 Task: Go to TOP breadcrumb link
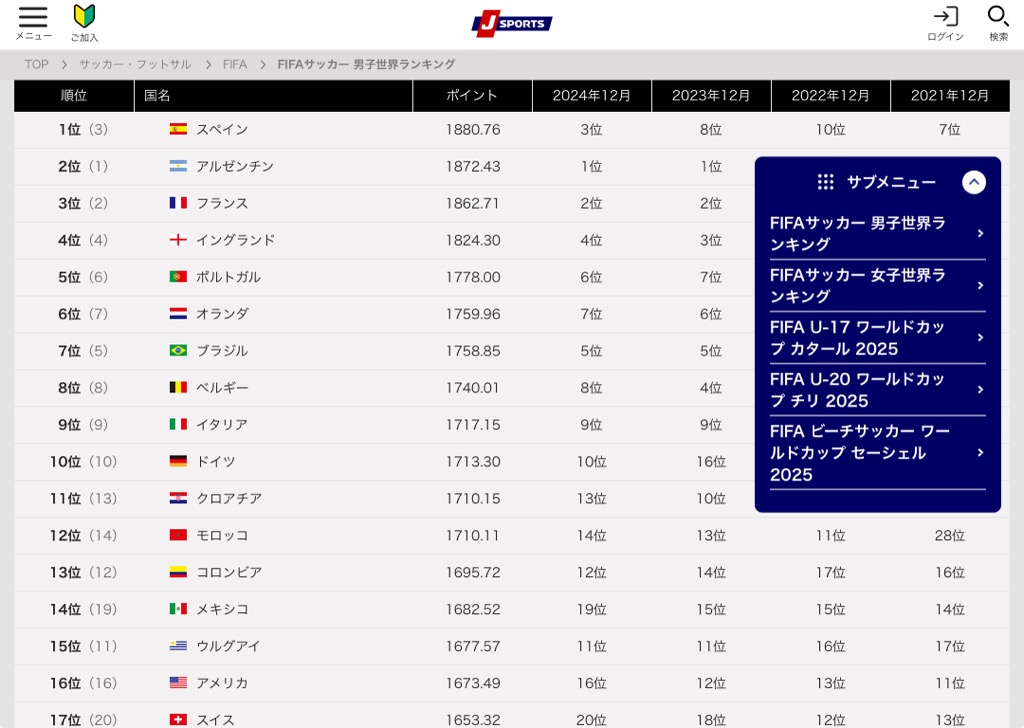click(36, 64)
